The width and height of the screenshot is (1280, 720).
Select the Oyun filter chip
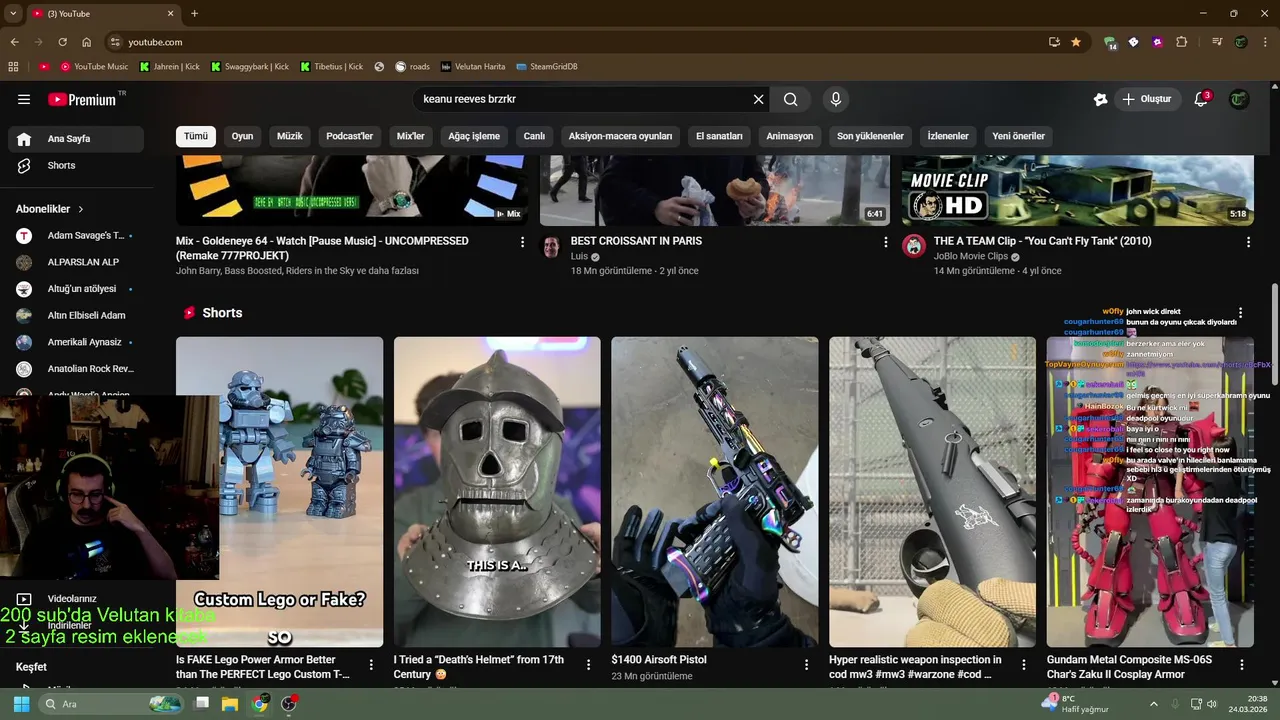coord(243,136)
